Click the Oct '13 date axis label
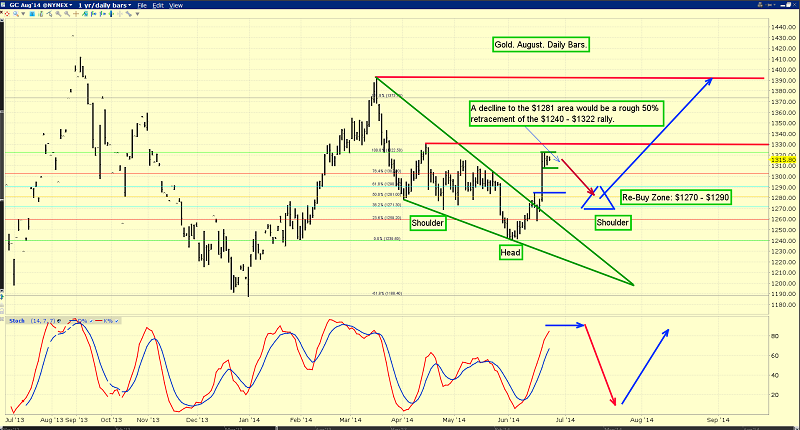Image resolution: width=800 pixels, height=430 pixels. pos(112,420)
